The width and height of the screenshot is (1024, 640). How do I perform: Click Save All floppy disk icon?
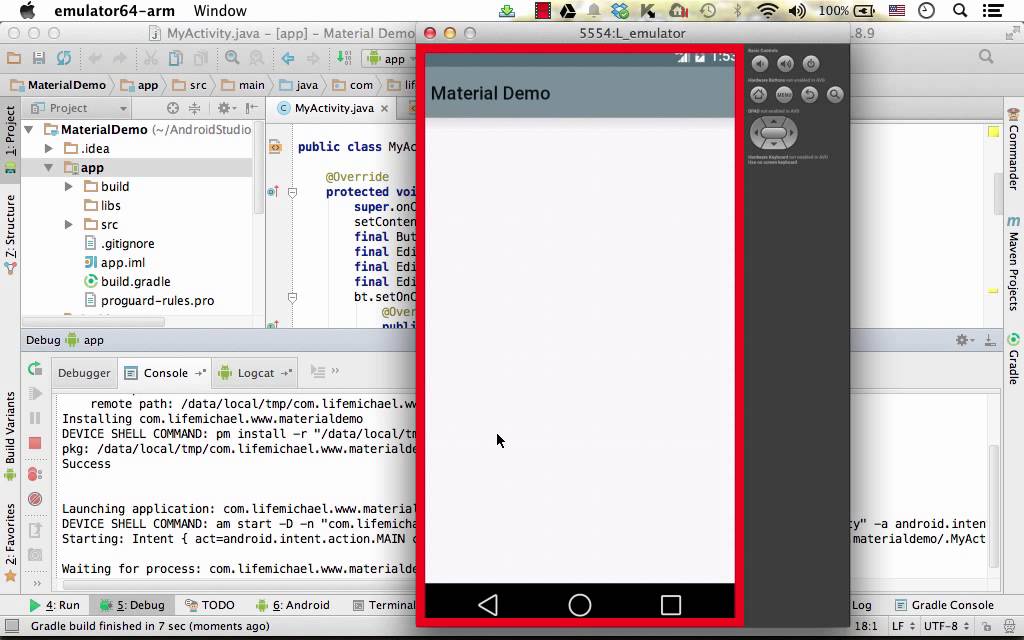[39, 58]
